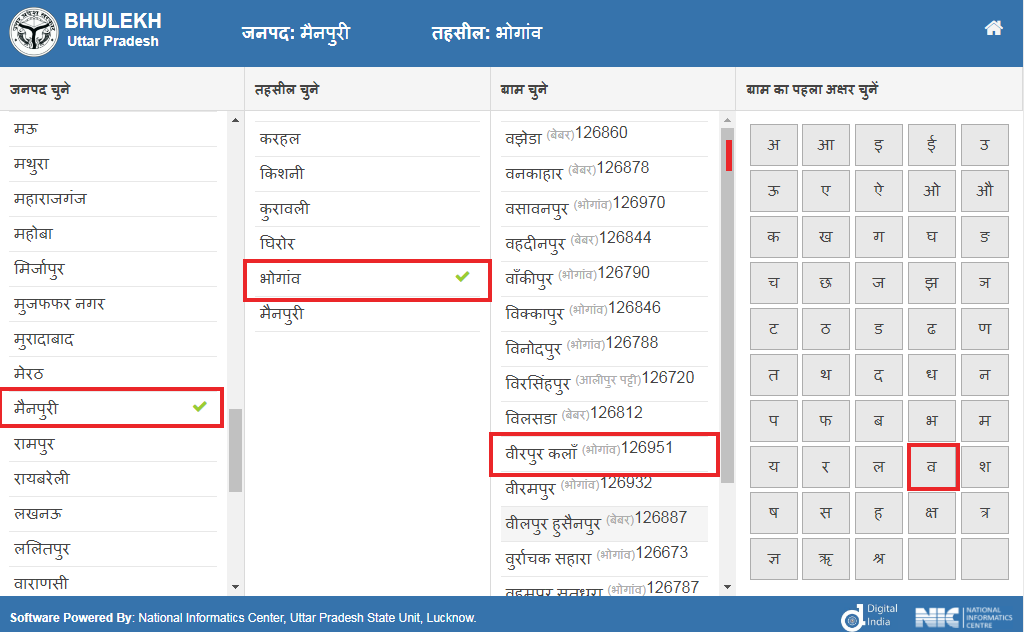1024x632 pixels.
Task: Pick the letter क tile in grid
Action: coord(774,237)
